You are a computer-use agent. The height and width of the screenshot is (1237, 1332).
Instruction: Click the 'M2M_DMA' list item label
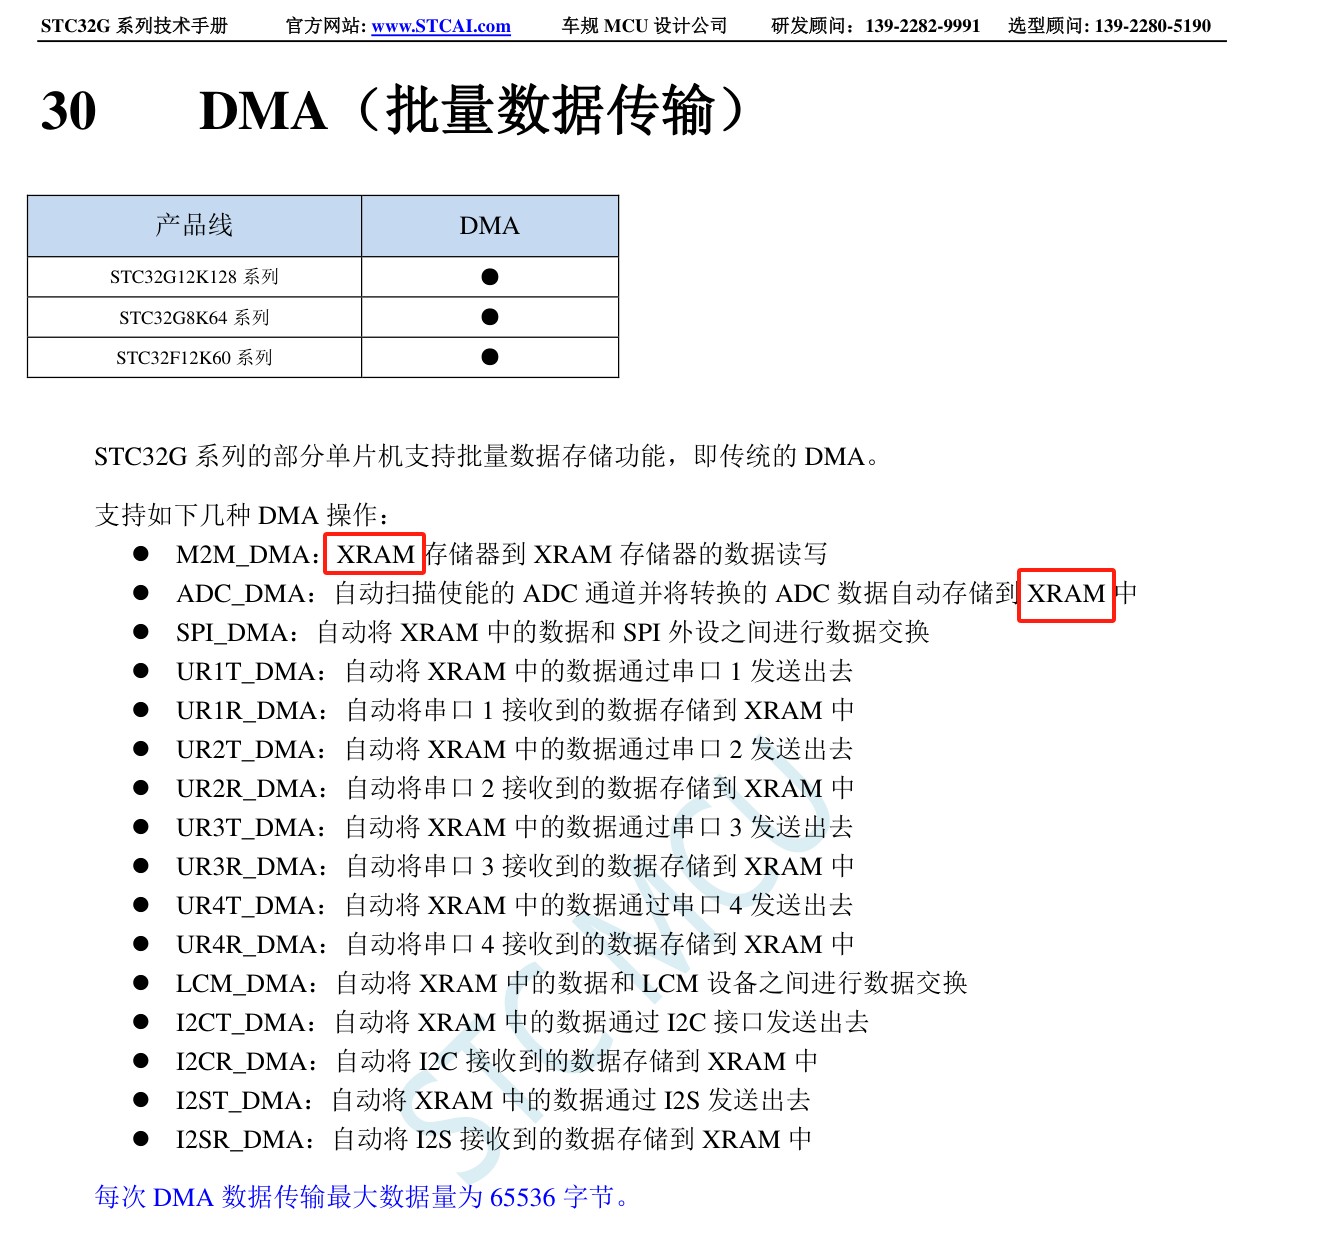click(242, 554)
